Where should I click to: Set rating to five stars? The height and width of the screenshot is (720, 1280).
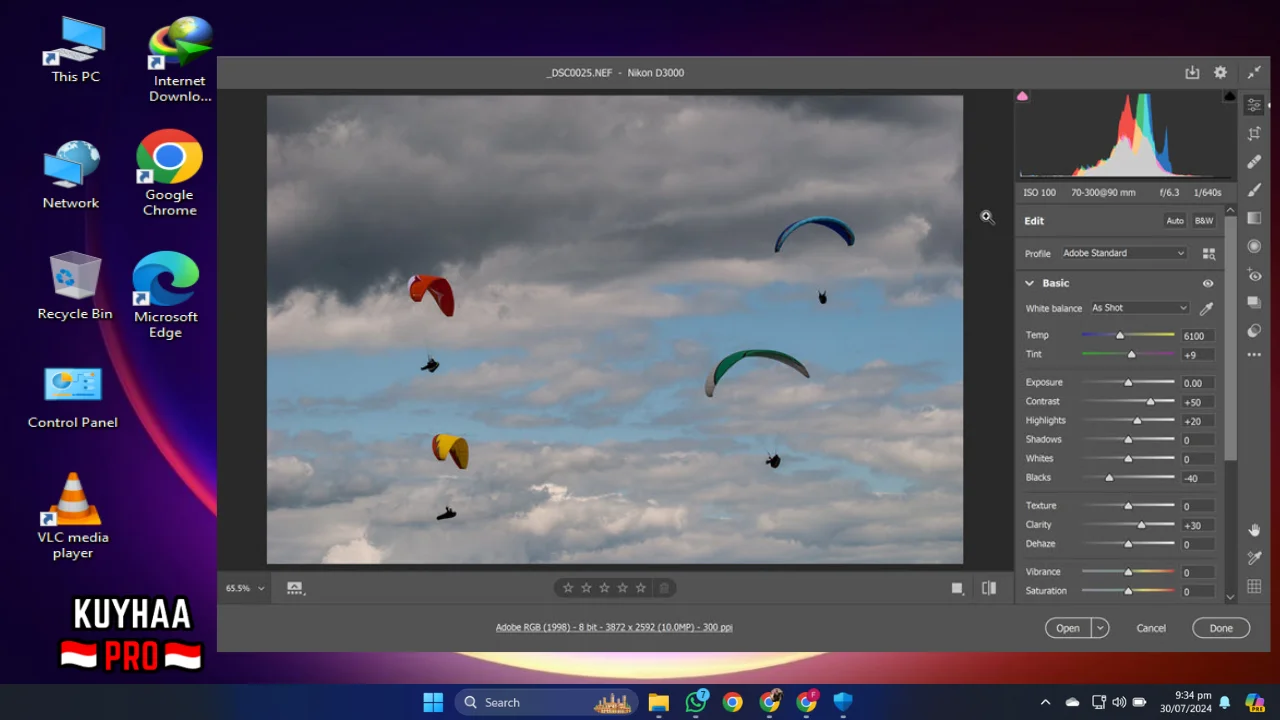(x=641, y=588)
